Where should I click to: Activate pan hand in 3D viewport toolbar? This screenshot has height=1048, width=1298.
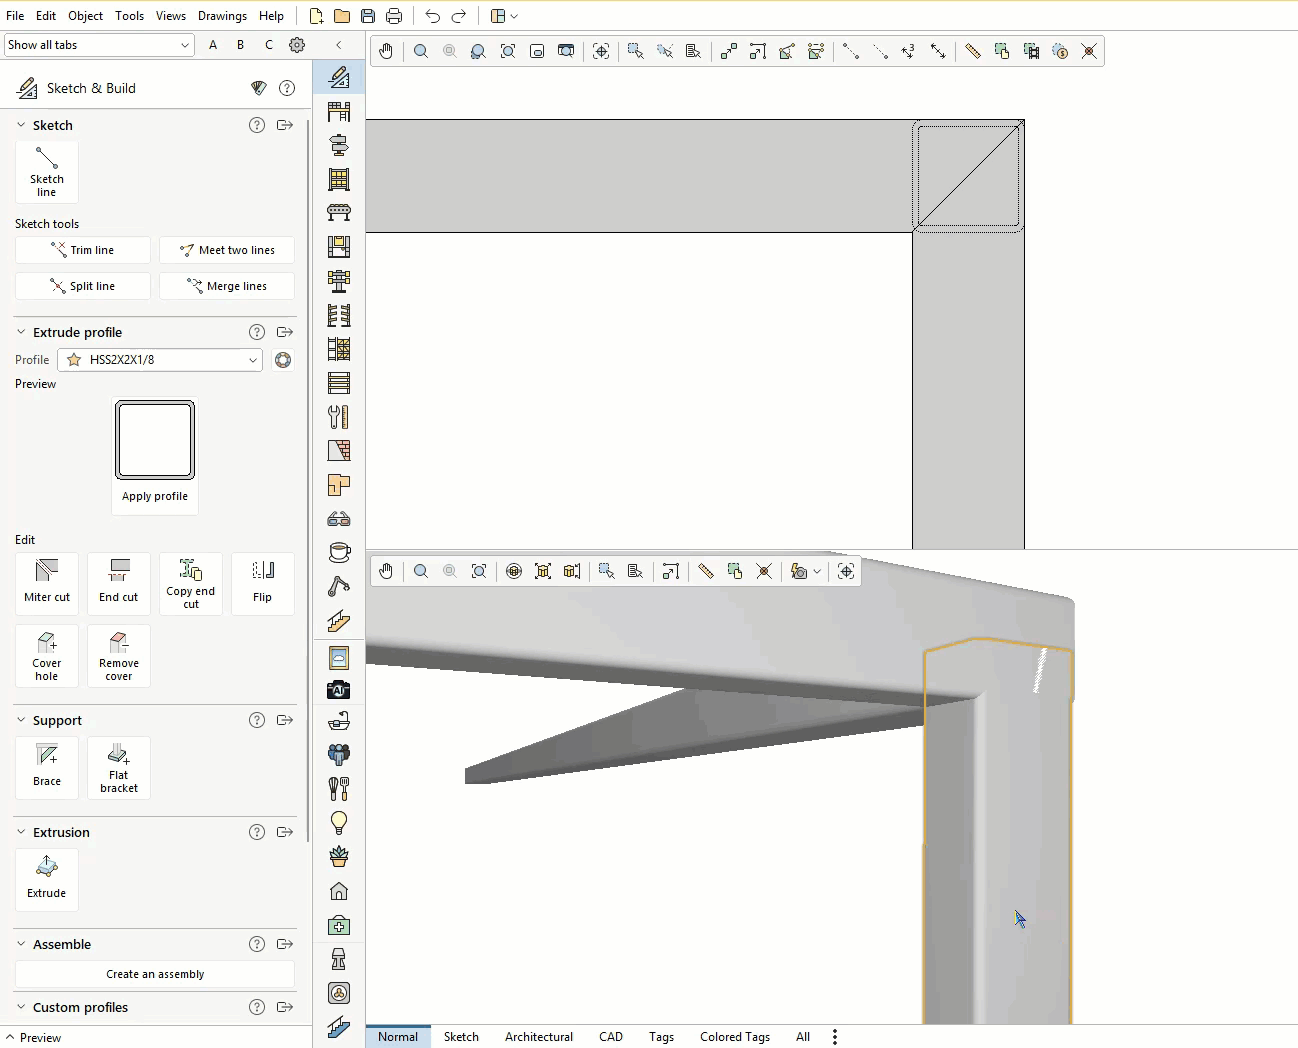click(x=386, y=571)
